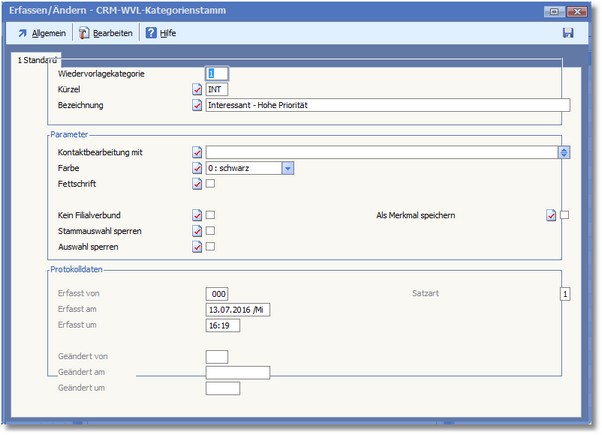Click the edit-mark icon beside Stammauswahl sperren
Screen dimensions: 602x435
click(x=196, y=231)
